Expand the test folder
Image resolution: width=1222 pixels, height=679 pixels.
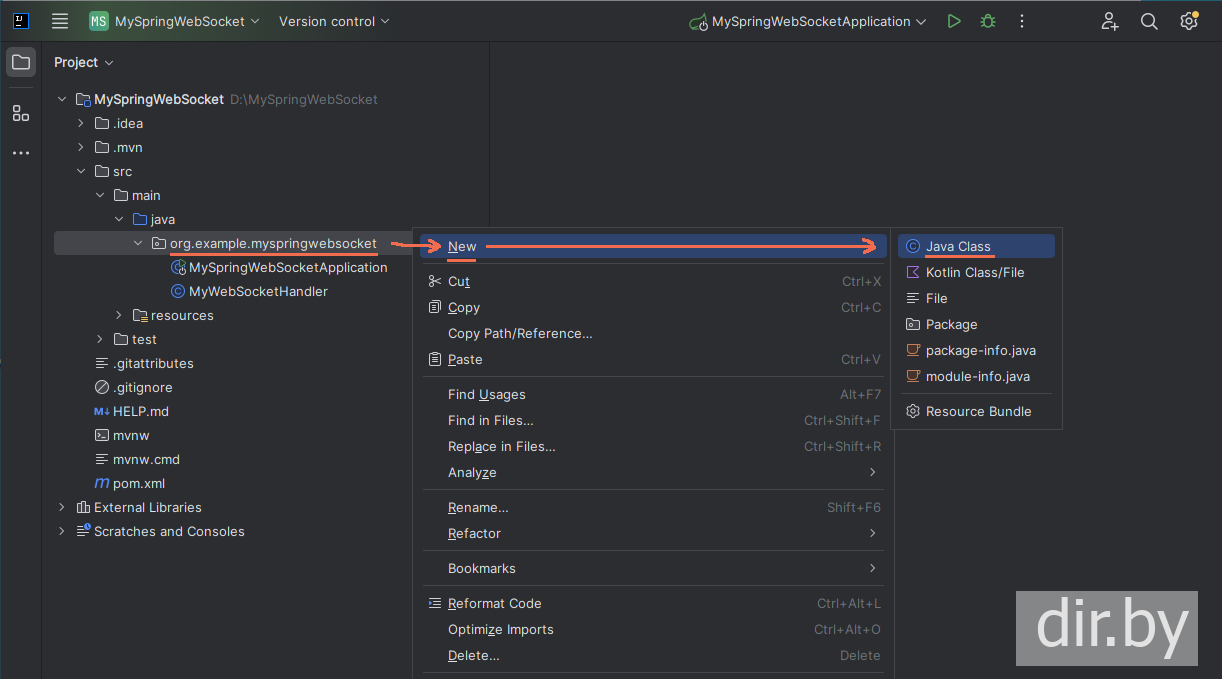(100, 339)
